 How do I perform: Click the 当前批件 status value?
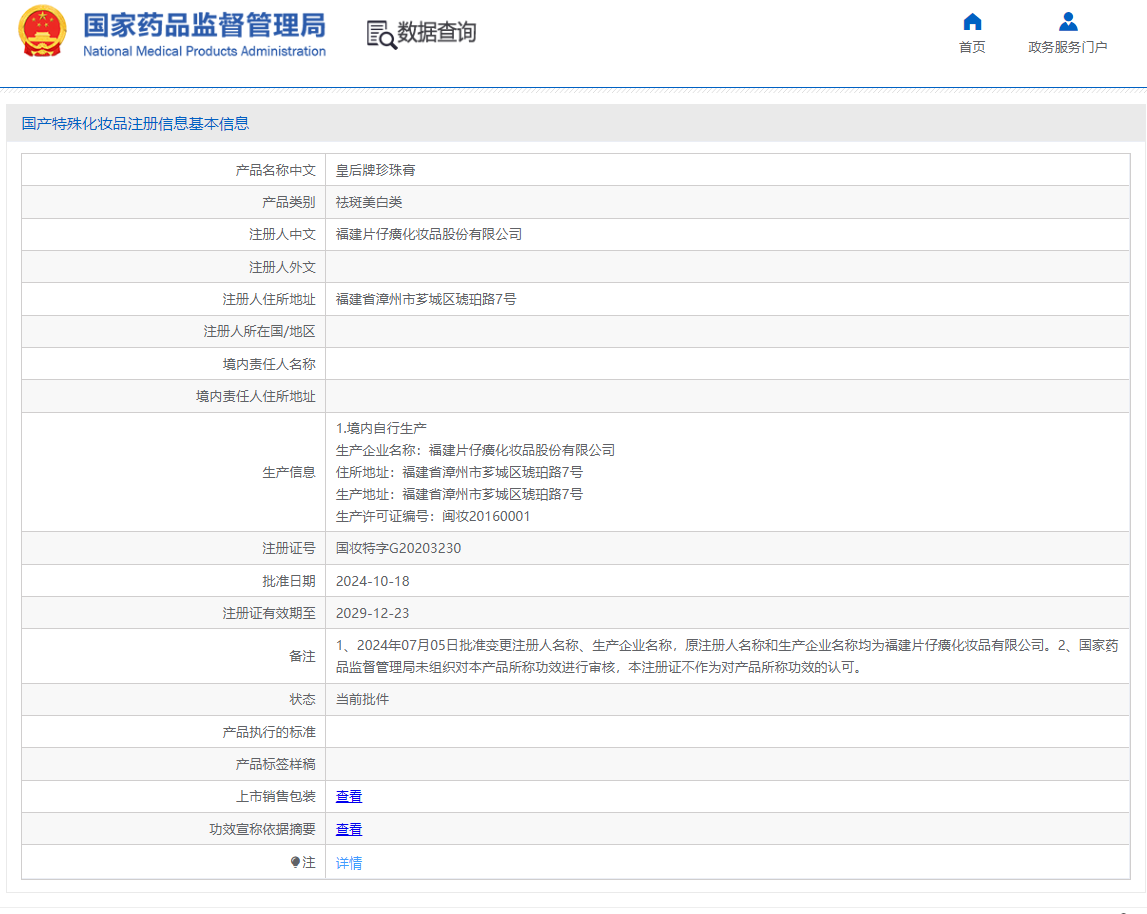(362, 699)
